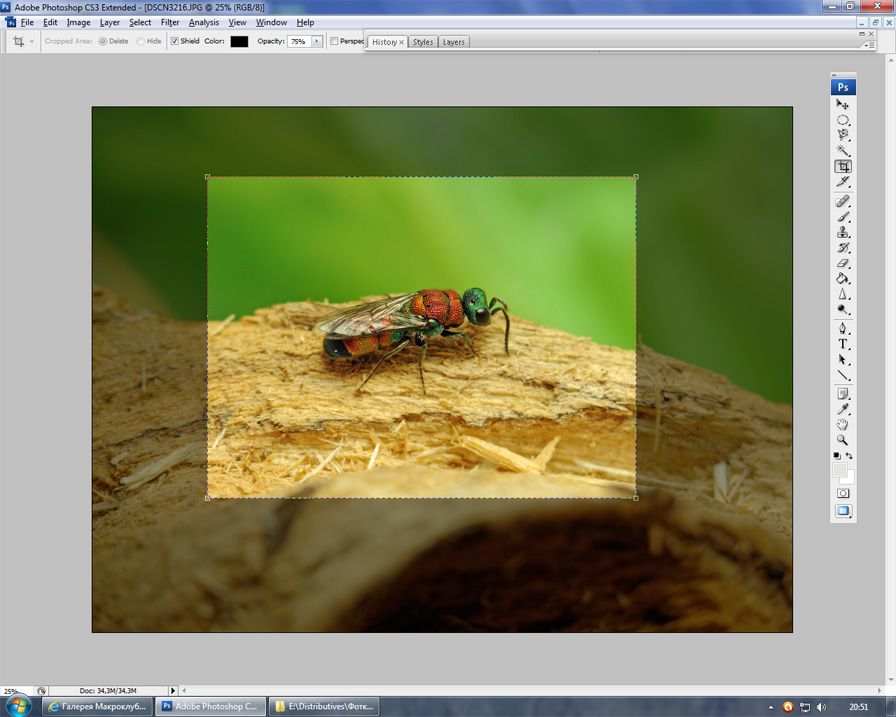Open the Windows Start button
The width and height of the screenshot is (896, 717).
tap(18, 706)
